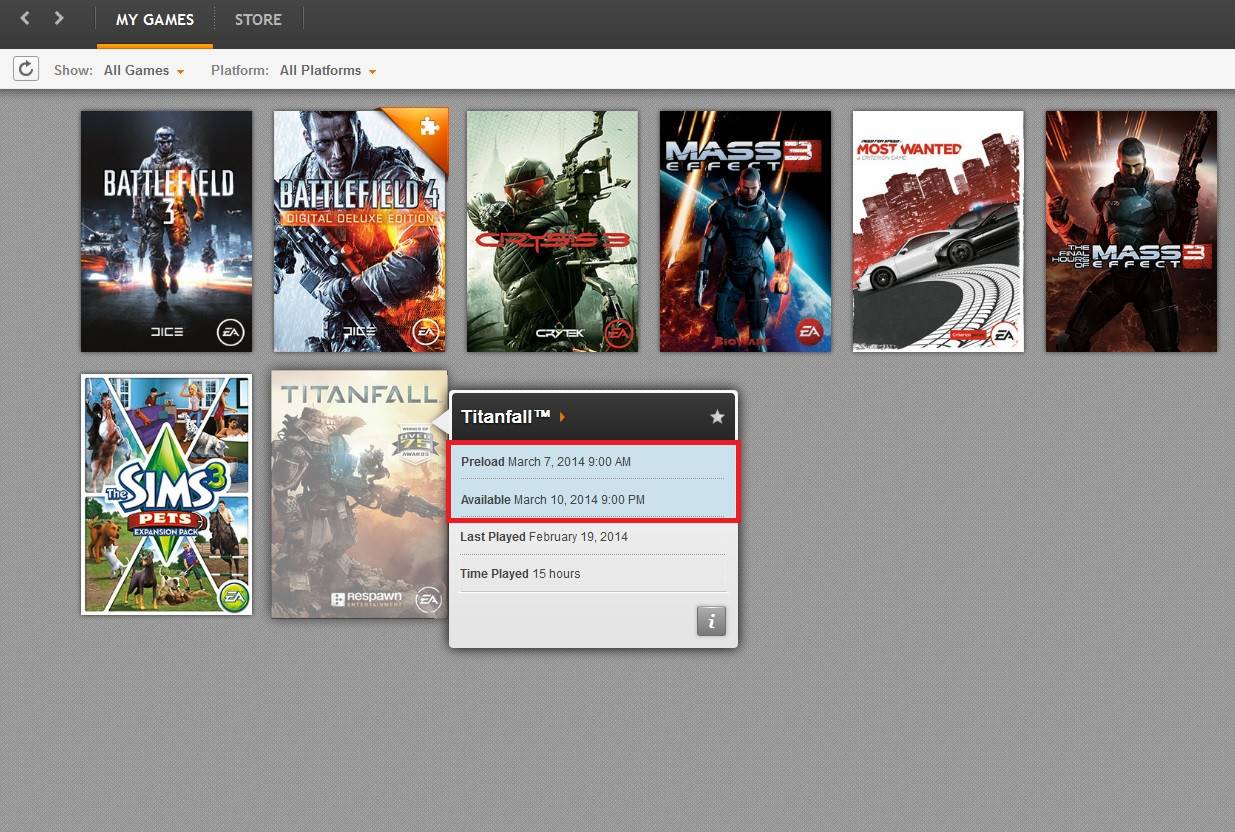Open Titanfall info with the i button
Viewport: 1235px width, 832px height.
click(x=711, y=621)
